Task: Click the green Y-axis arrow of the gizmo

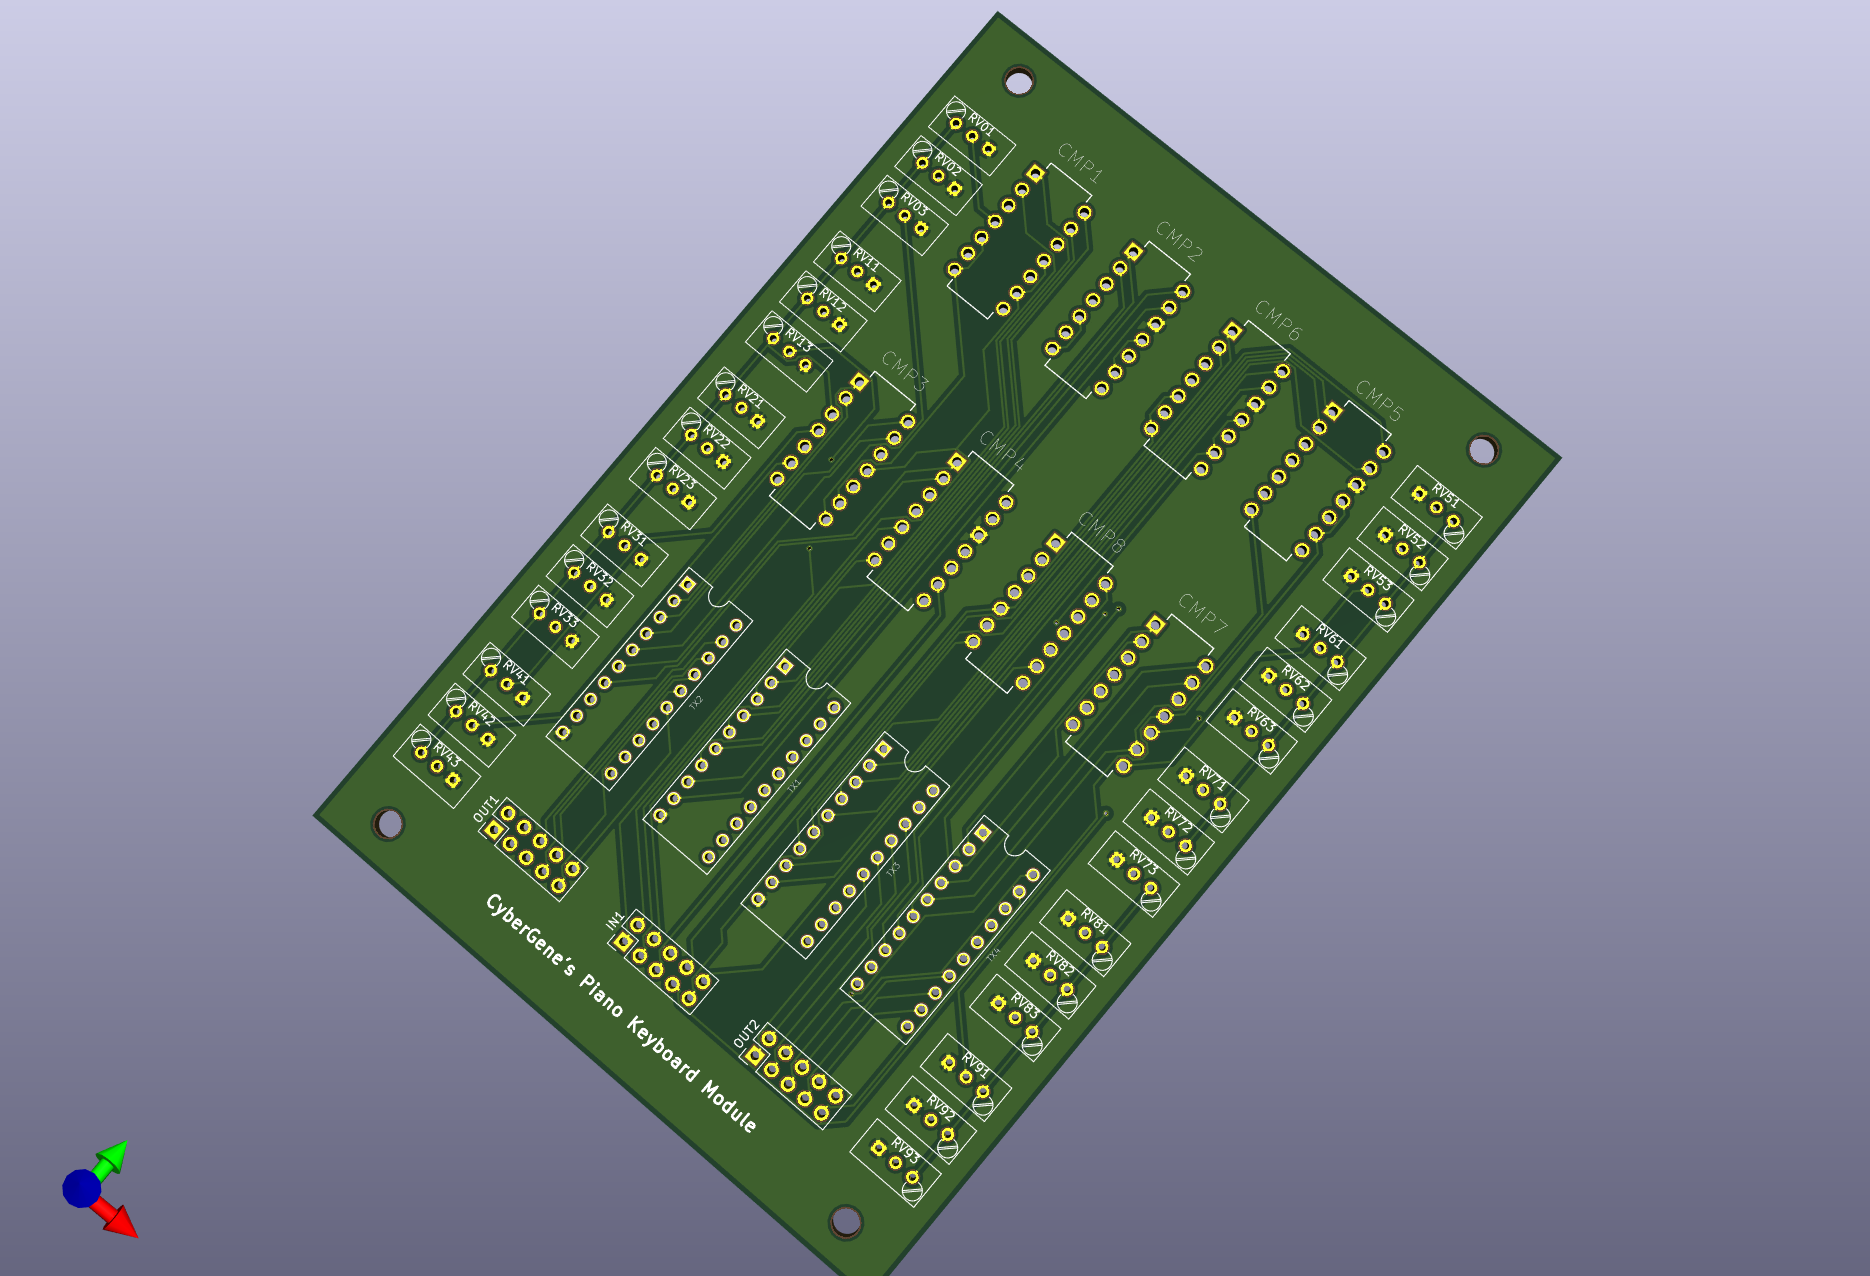Action: [112, 1157]
